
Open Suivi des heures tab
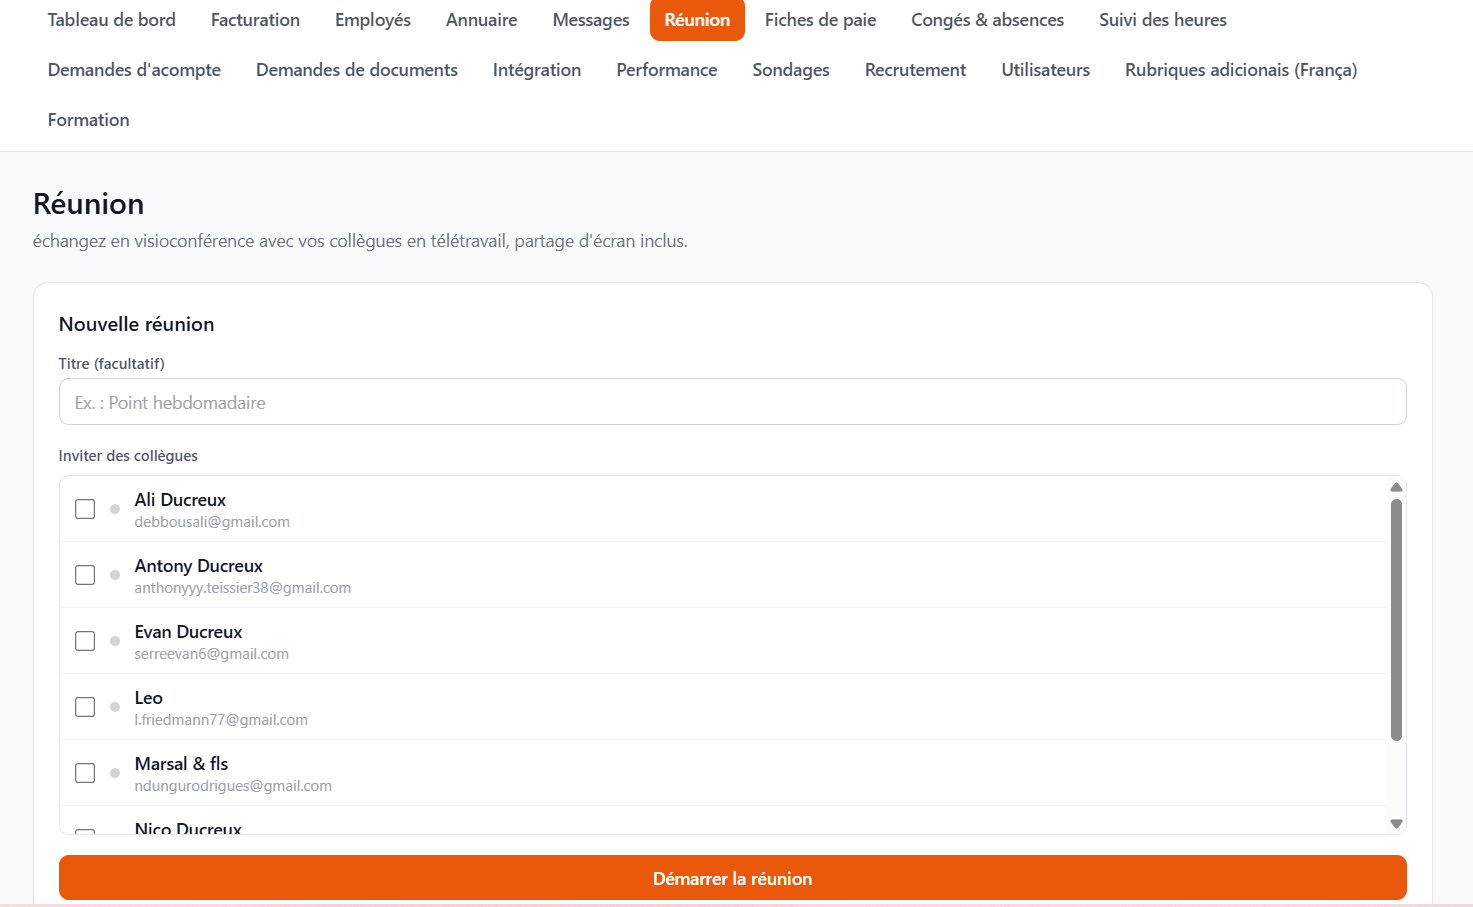[1163, 20]
